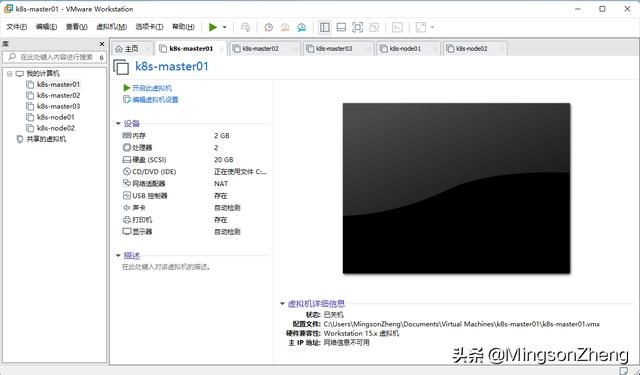This screenshot has width=640, height=375.
Task: Click the 内存 memory device icon
Action: (127, 135)
